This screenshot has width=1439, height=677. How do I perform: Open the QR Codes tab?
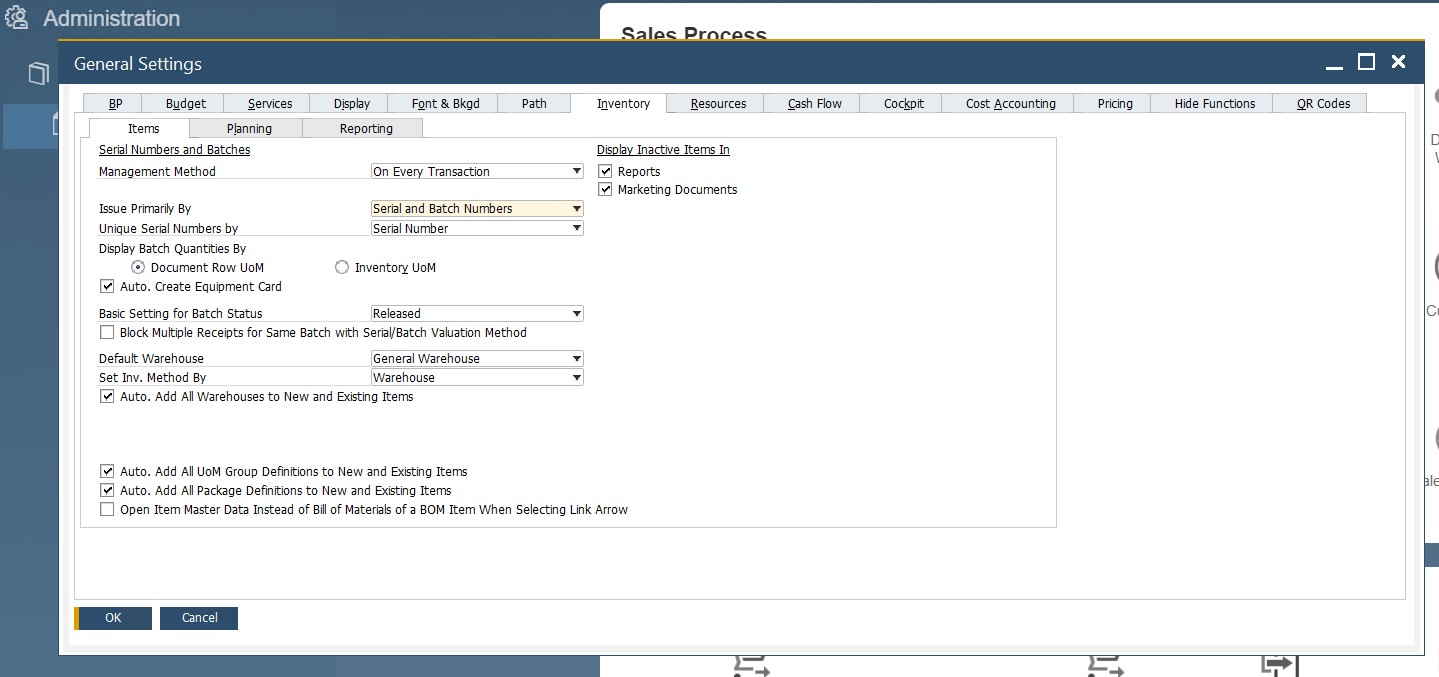pos(1323,104)
